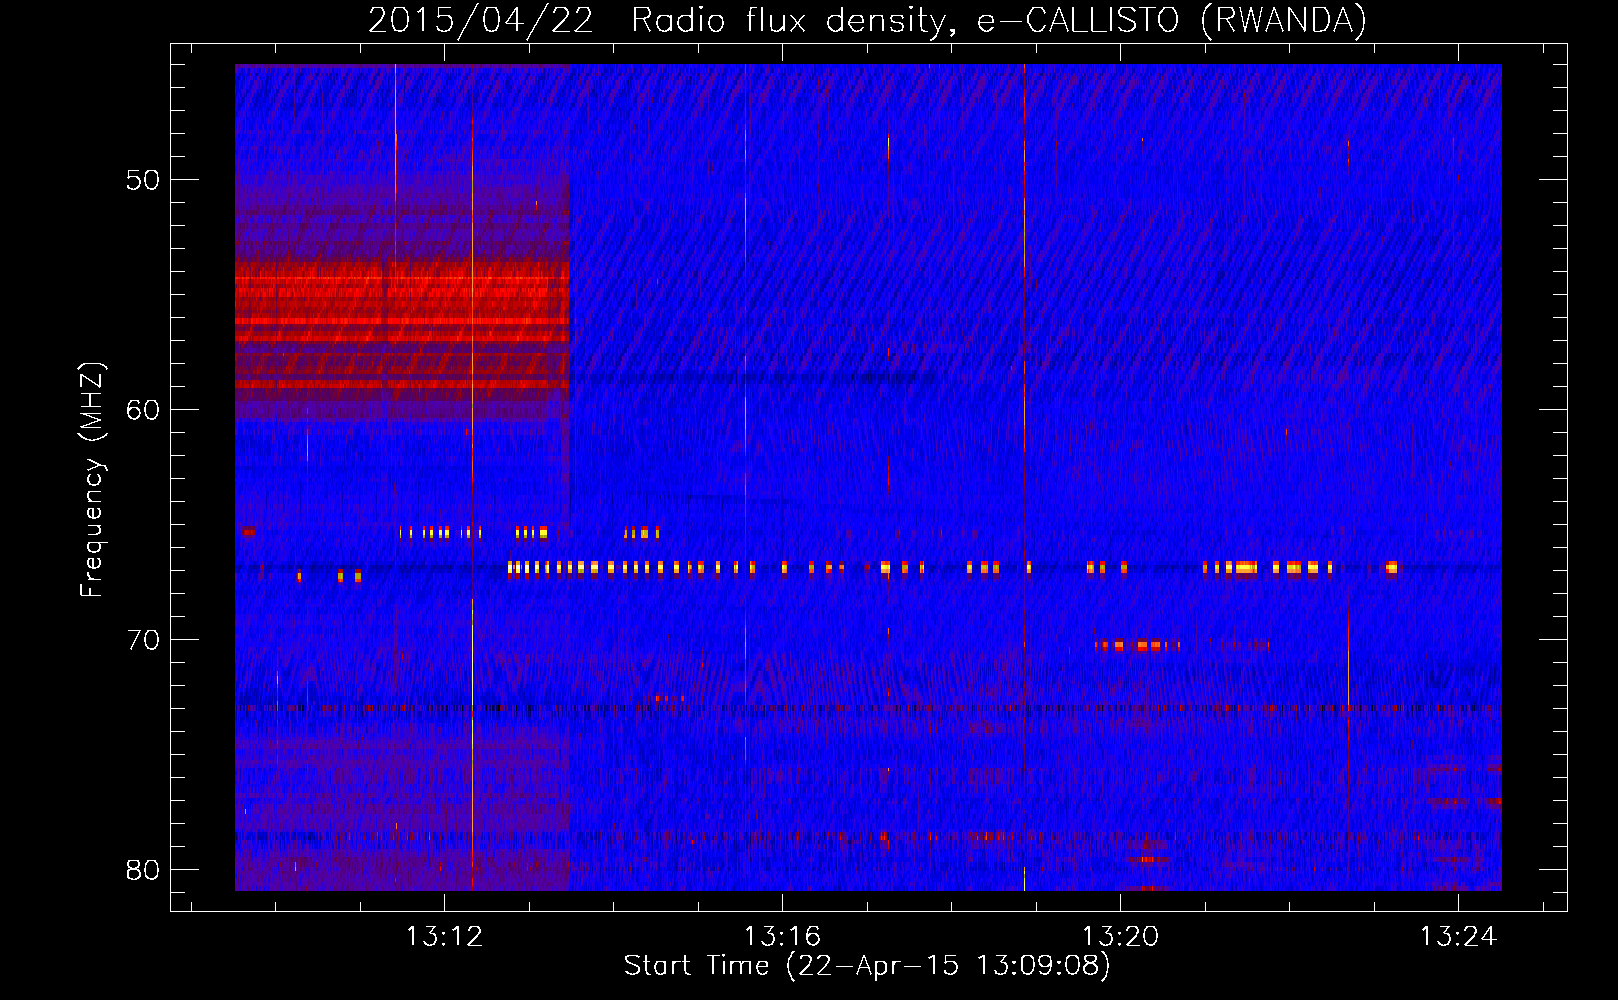1618x1000 pixels.
Task: Click the date '2015/04/22' in the title
Action: point(481,21)
